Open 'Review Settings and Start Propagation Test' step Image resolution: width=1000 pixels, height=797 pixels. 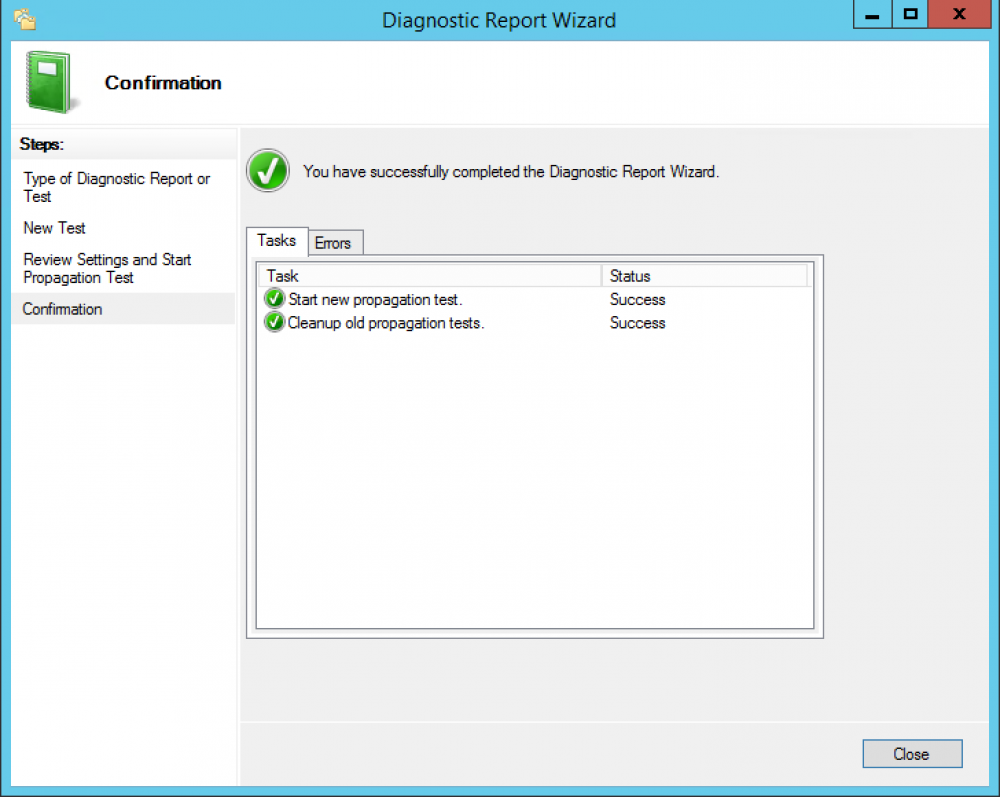pos(107,268)
